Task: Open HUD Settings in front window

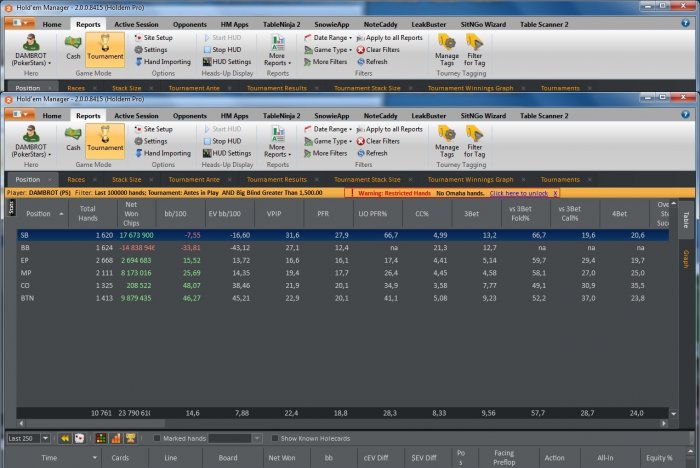Action: [x=227, y=153]
